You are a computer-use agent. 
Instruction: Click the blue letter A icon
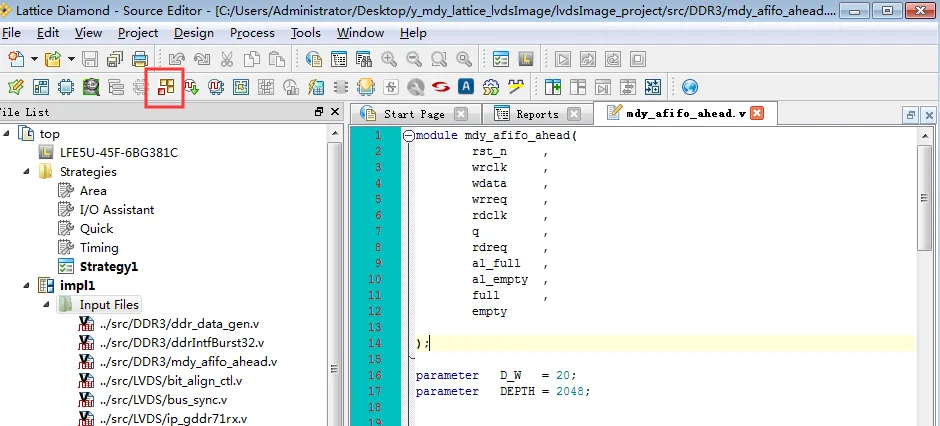(466, 87)
